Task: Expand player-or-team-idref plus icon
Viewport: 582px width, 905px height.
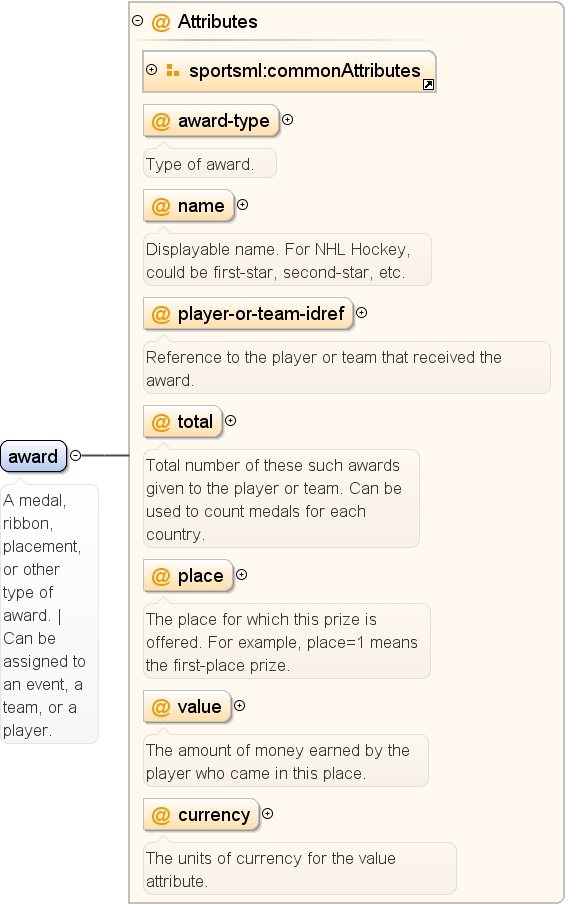Action: (361, 313)
